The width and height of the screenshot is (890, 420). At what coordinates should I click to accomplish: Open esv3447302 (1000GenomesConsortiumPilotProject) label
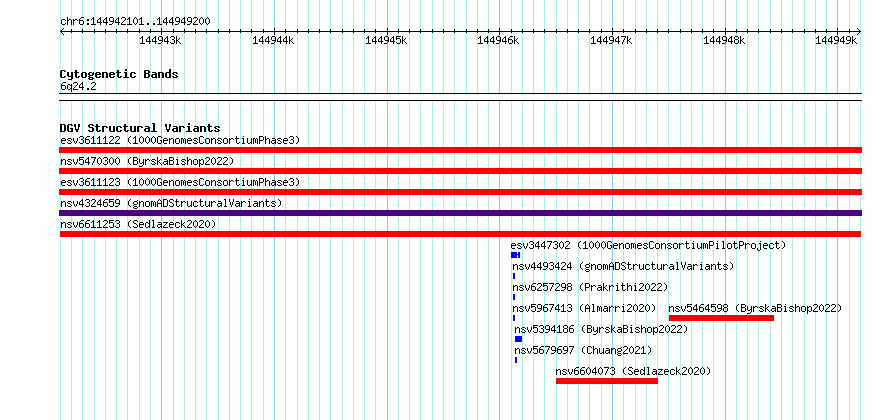point(648,245)
